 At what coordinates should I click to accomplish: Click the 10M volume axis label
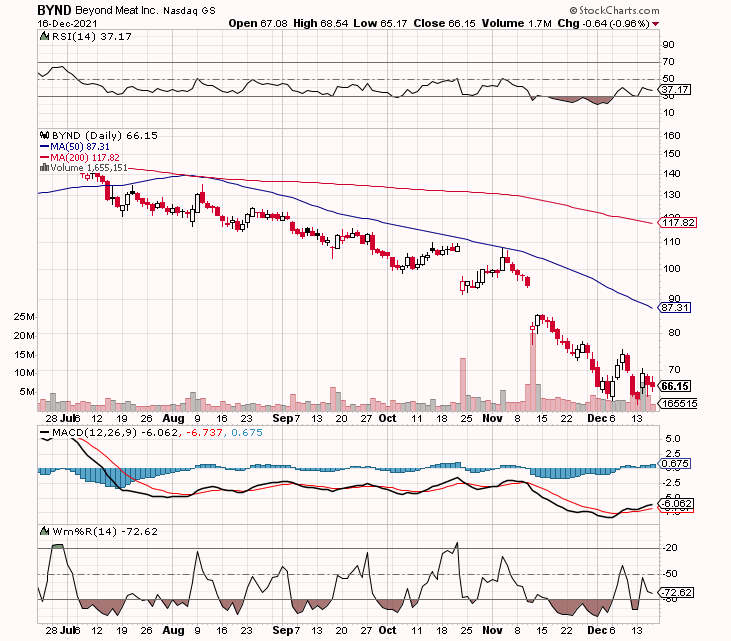point(24,373)
